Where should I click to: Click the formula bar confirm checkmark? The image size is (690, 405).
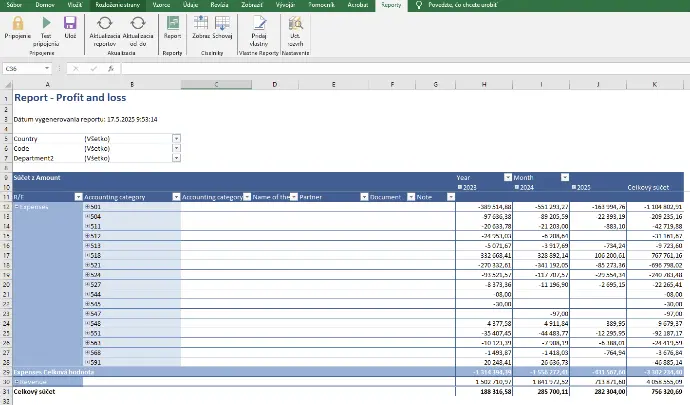pos(93,69)
